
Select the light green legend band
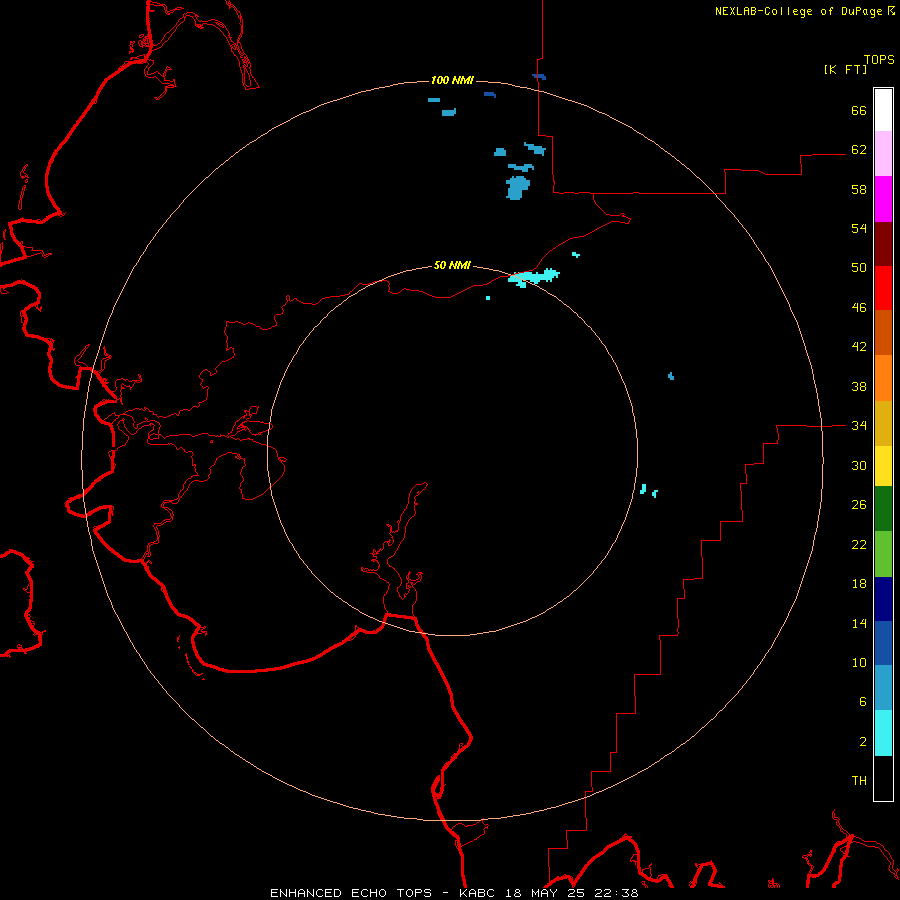pyautogui.click(x=883, y=554)
